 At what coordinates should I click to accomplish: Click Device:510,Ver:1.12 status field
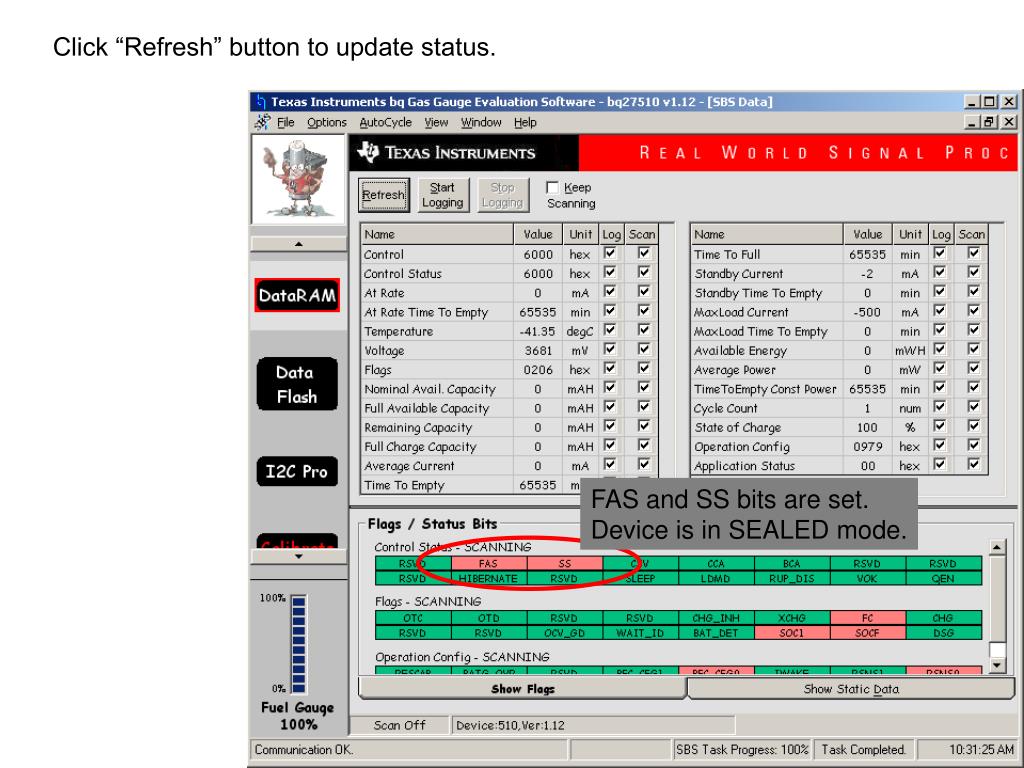click(593, 726)
